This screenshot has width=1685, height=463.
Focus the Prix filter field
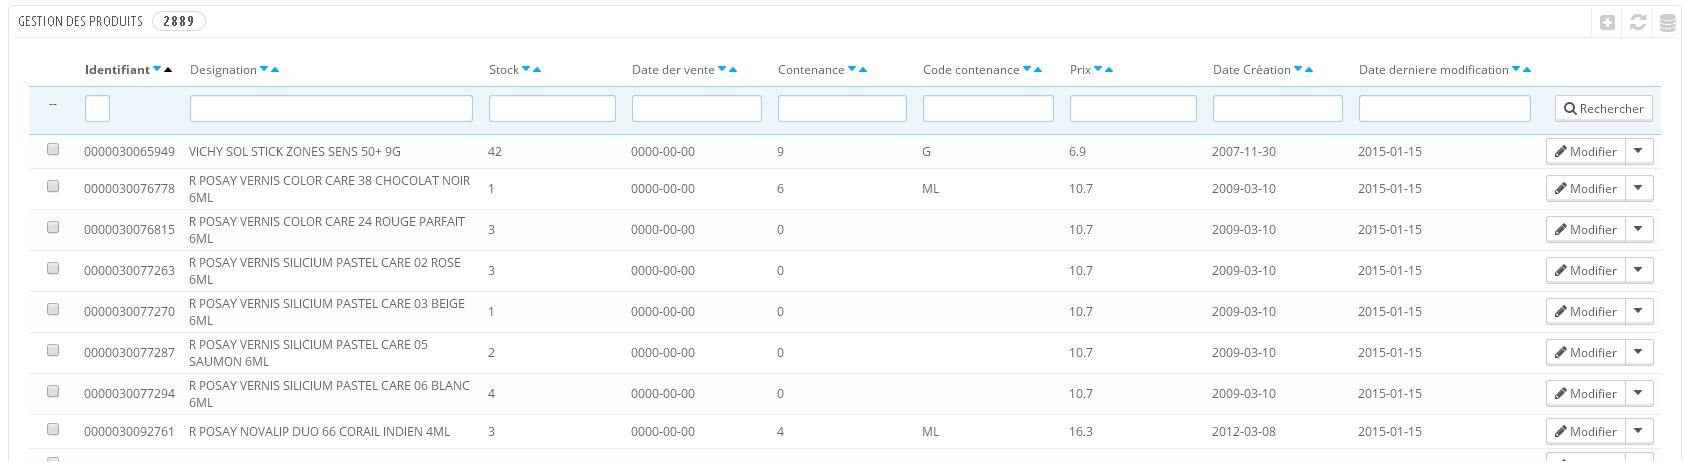[x=1133, y=108]
